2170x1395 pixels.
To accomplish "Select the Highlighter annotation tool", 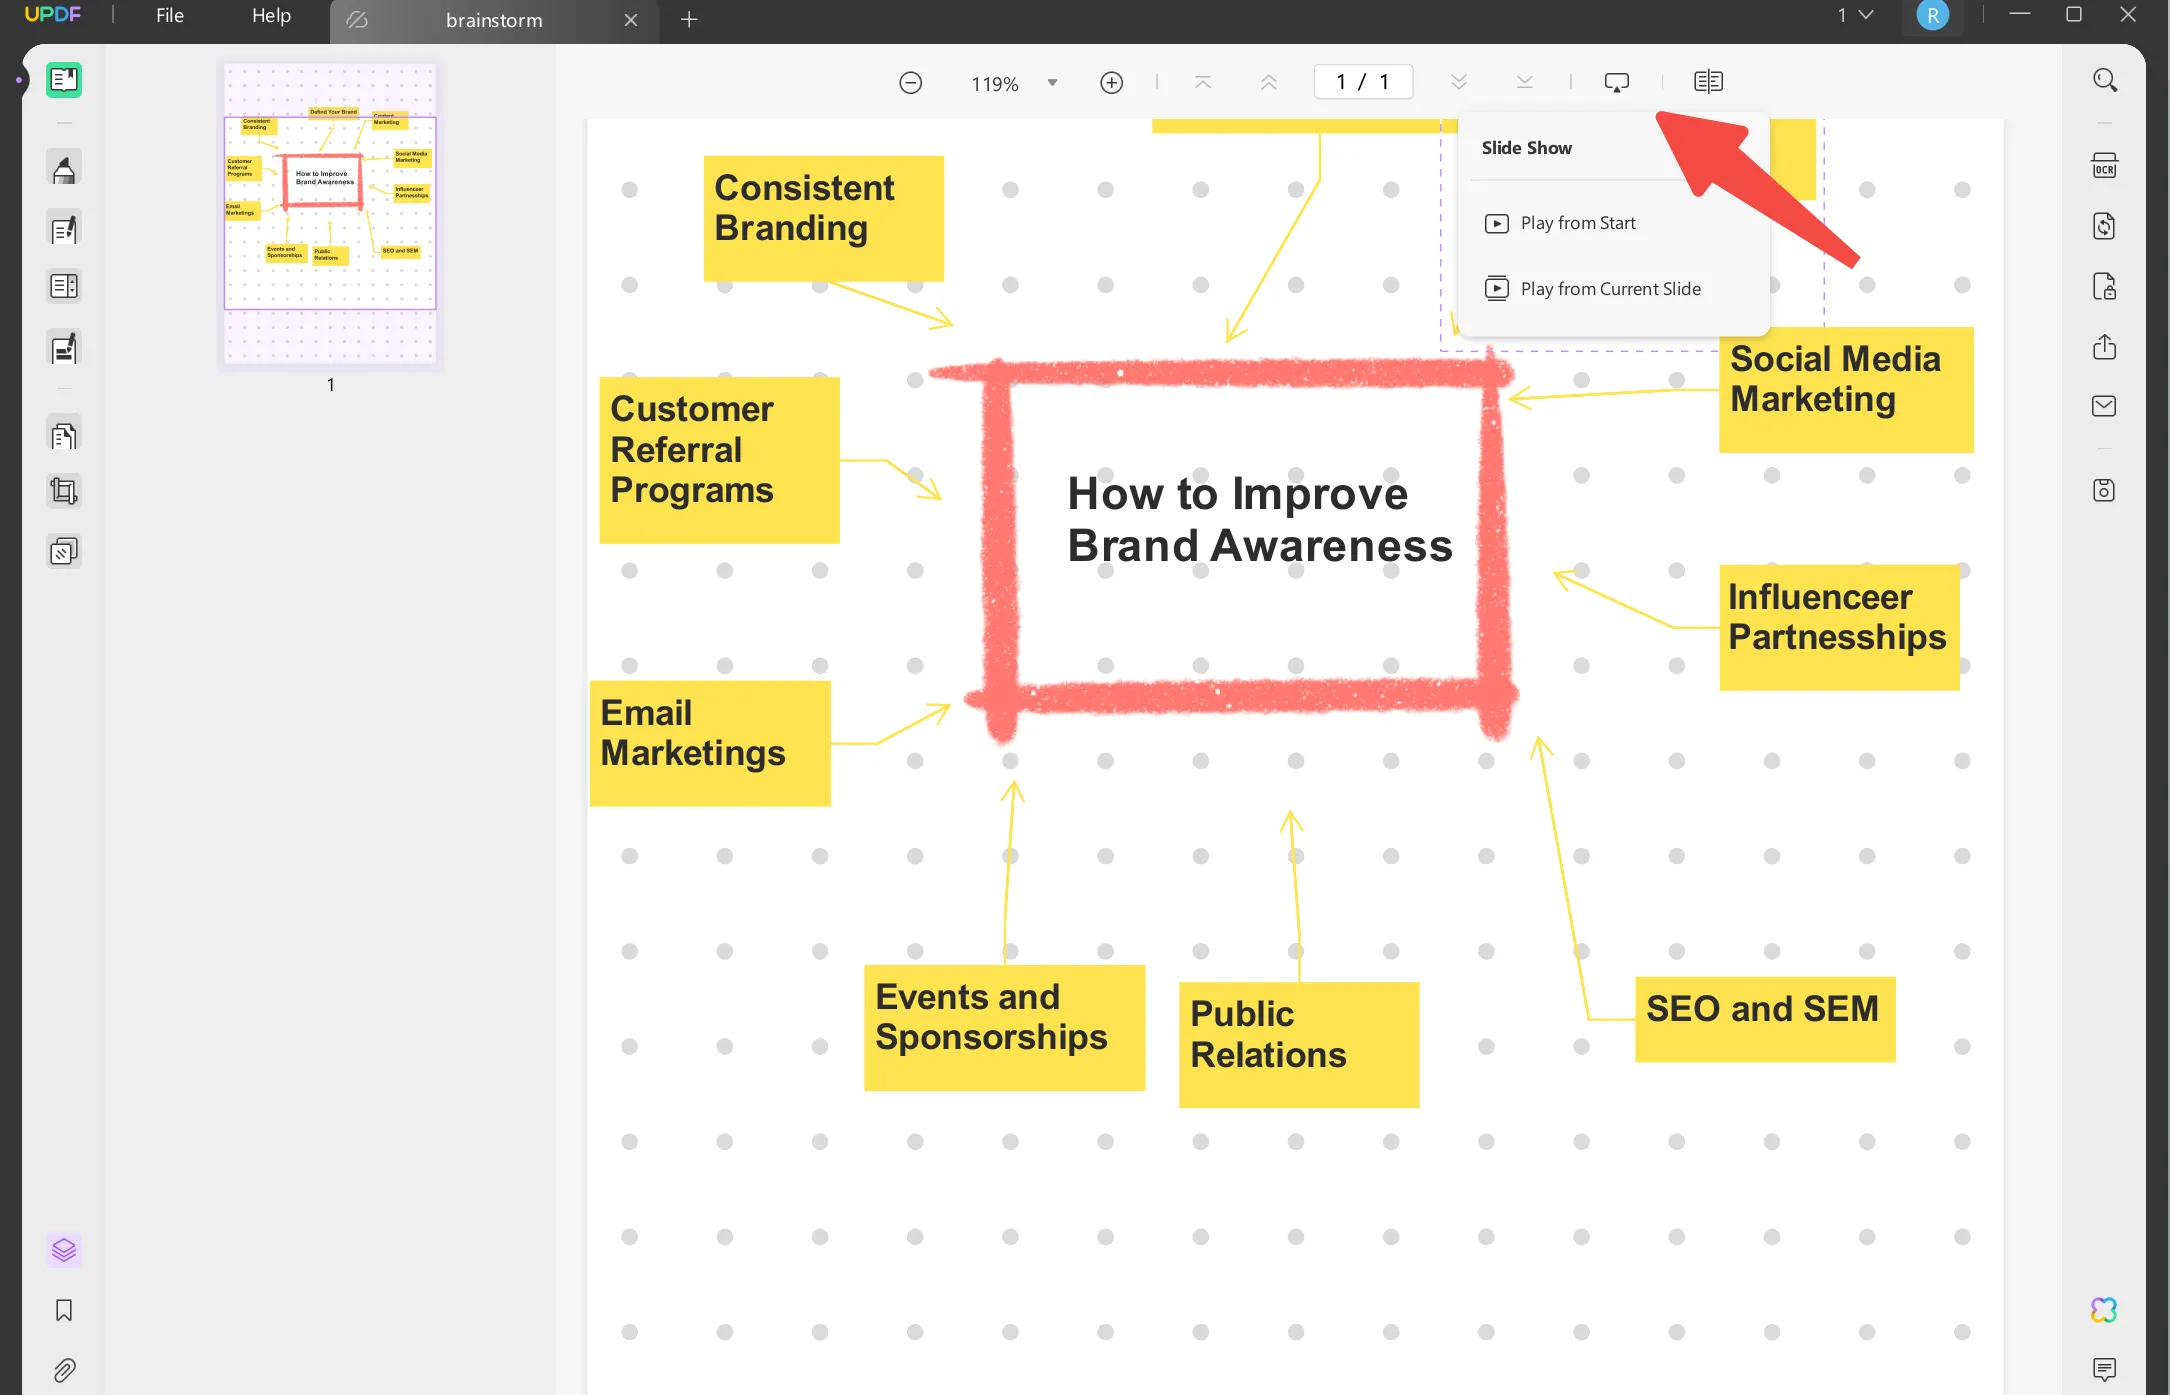I will pyautogui.click(x=64, y=168).
